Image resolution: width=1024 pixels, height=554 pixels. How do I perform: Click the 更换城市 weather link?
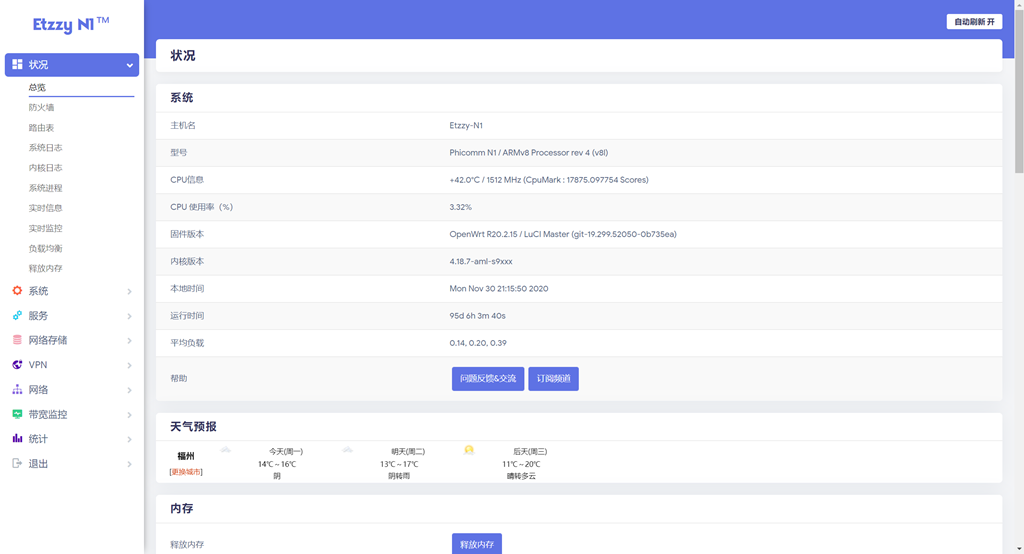(x=186, y=472)
